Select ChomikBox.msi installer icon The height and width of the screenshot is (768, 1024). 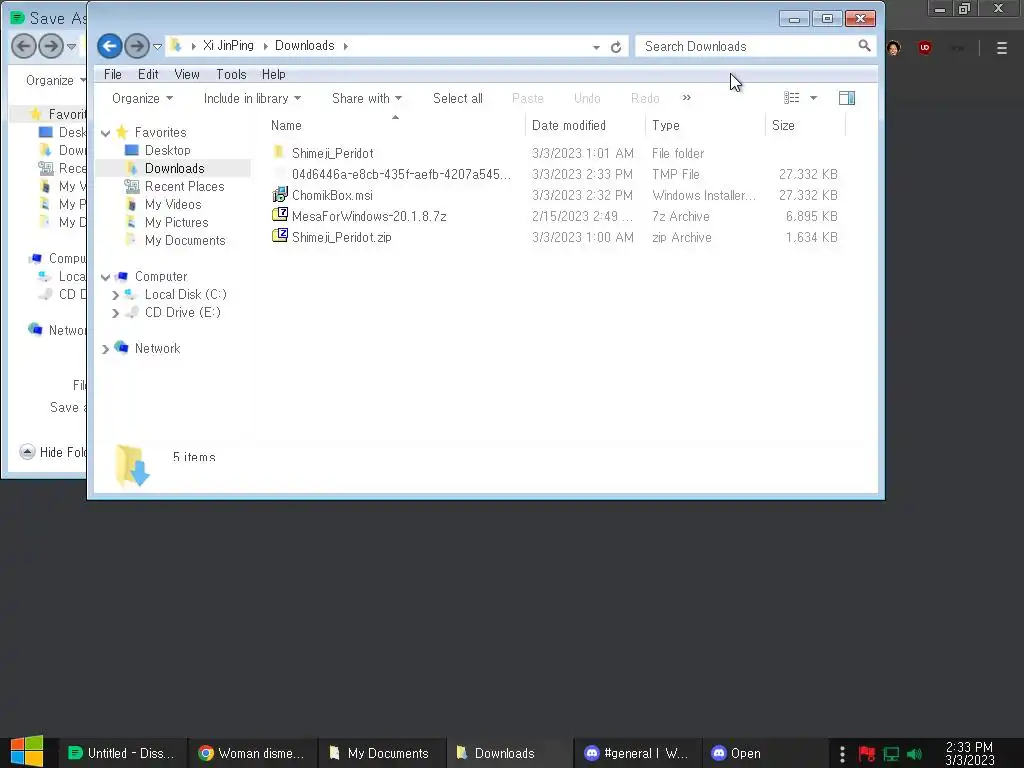[x=280, y=195]
